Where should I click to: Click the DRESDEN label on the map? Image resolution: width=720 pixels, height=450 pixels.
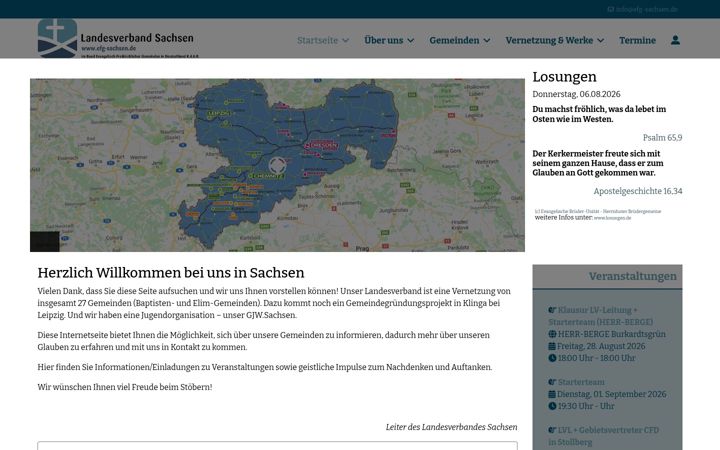[x=324, y=145]
